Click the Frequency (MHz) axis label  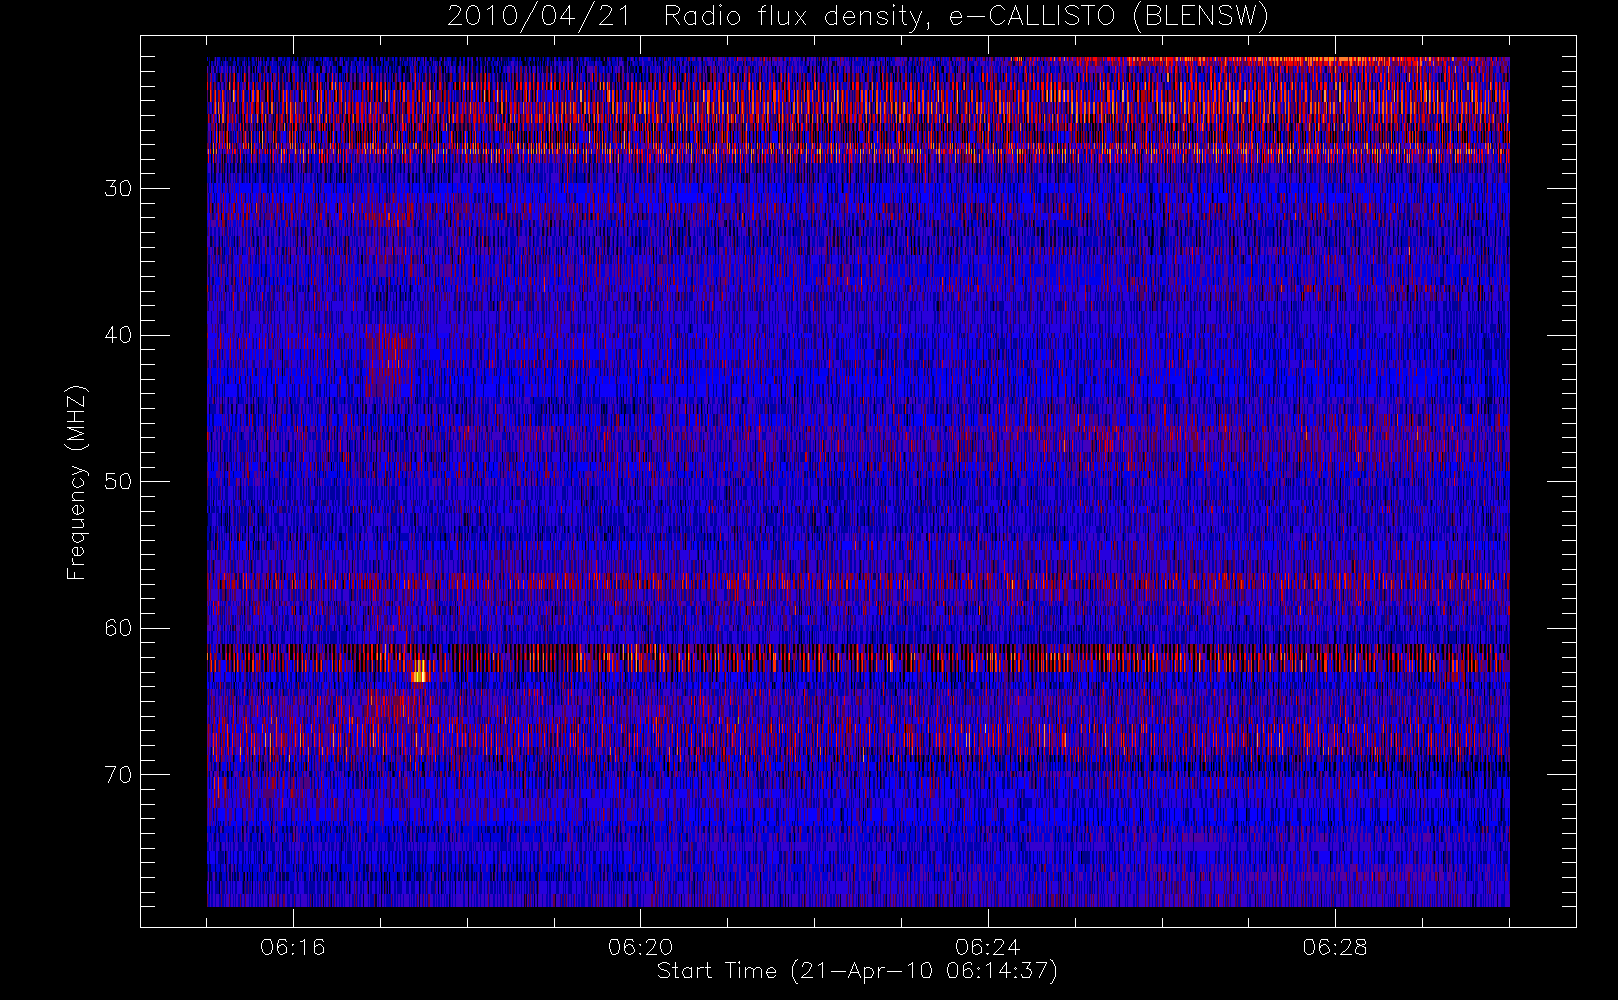pyautogui.click(x=76, y=482)
